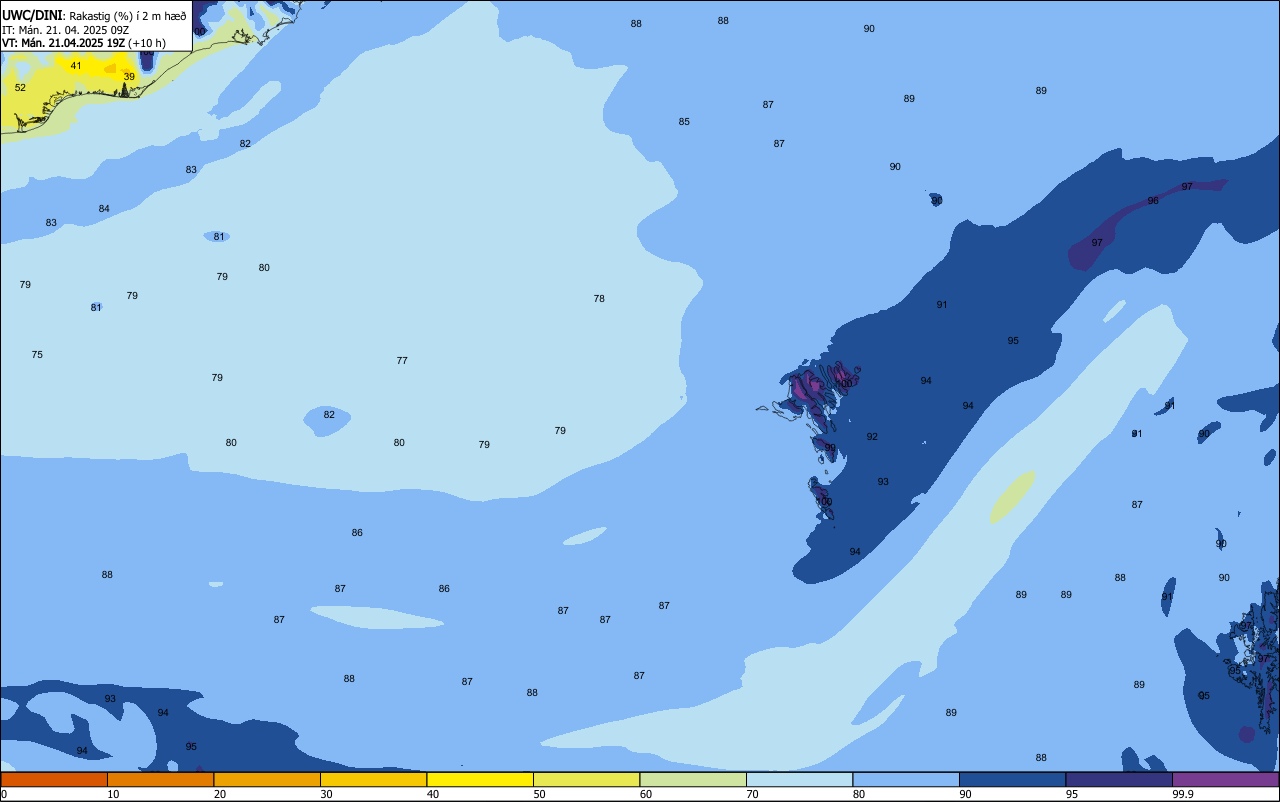Pick the medium blue 80–90 legend swatch
This screenshot has width=1280, height=802.
click(906, 779)
